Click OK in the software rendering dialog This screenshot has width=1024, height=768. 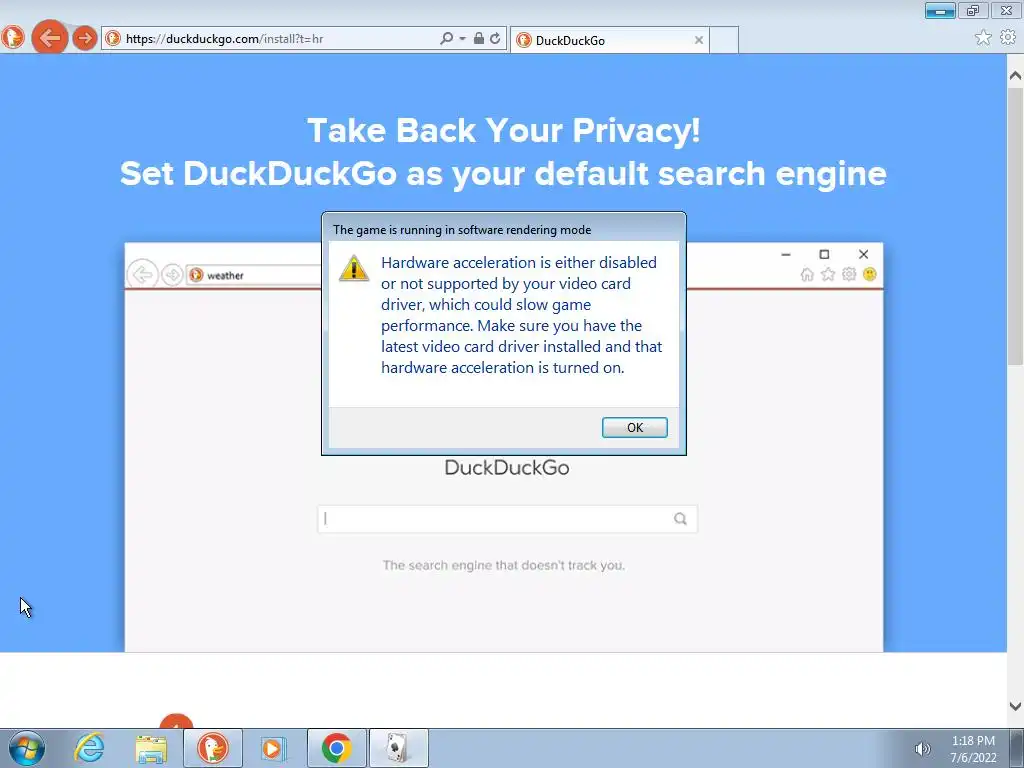coord(634,427)
